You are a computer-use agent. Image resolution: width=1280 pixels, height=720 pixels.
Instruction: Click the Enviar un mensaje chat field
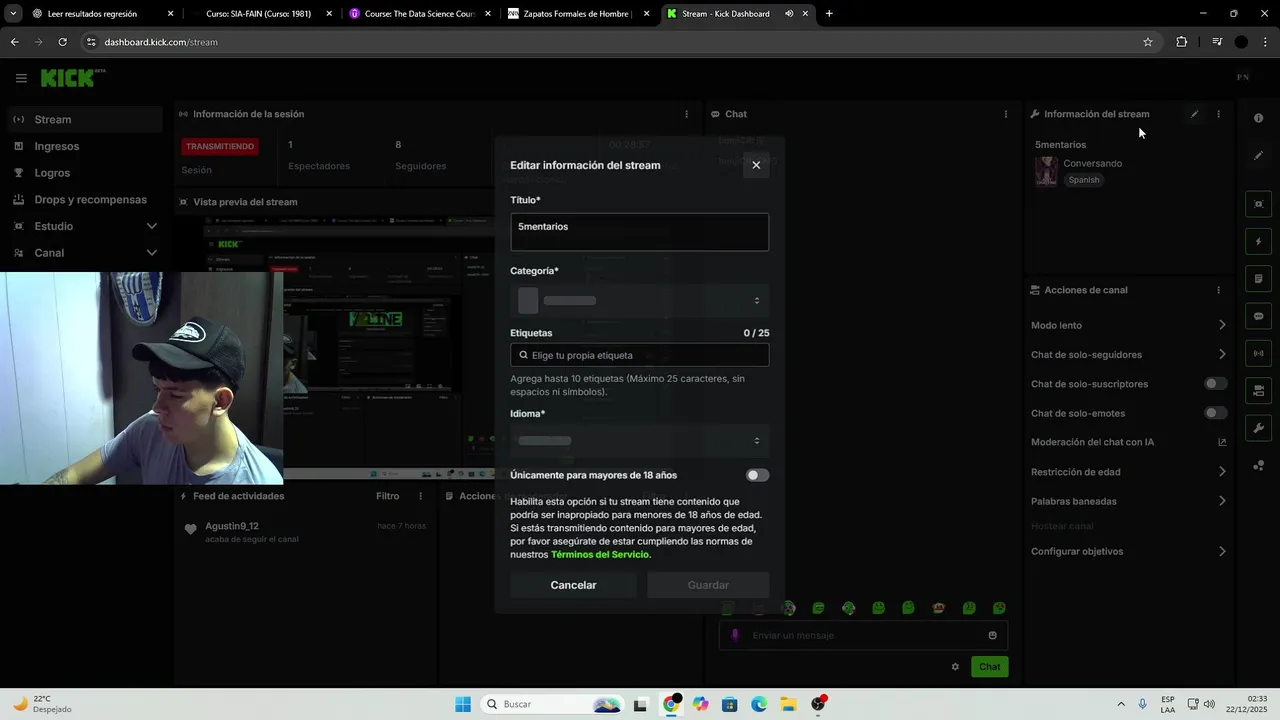tap(863, 635)
